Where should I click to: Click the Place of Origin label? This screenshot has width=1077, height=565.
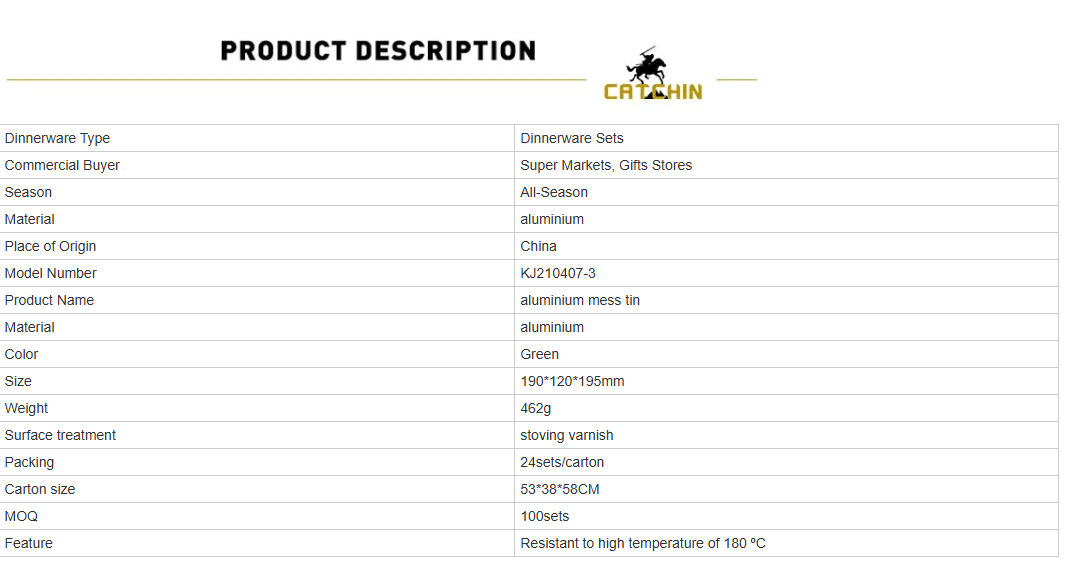coord(50,246)
